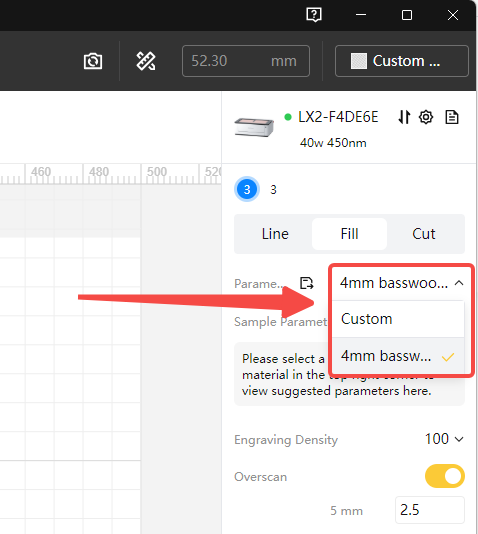Switch to the Line processing tab
The height and width of the screenshot is (534, 478).
coord(275,234)
